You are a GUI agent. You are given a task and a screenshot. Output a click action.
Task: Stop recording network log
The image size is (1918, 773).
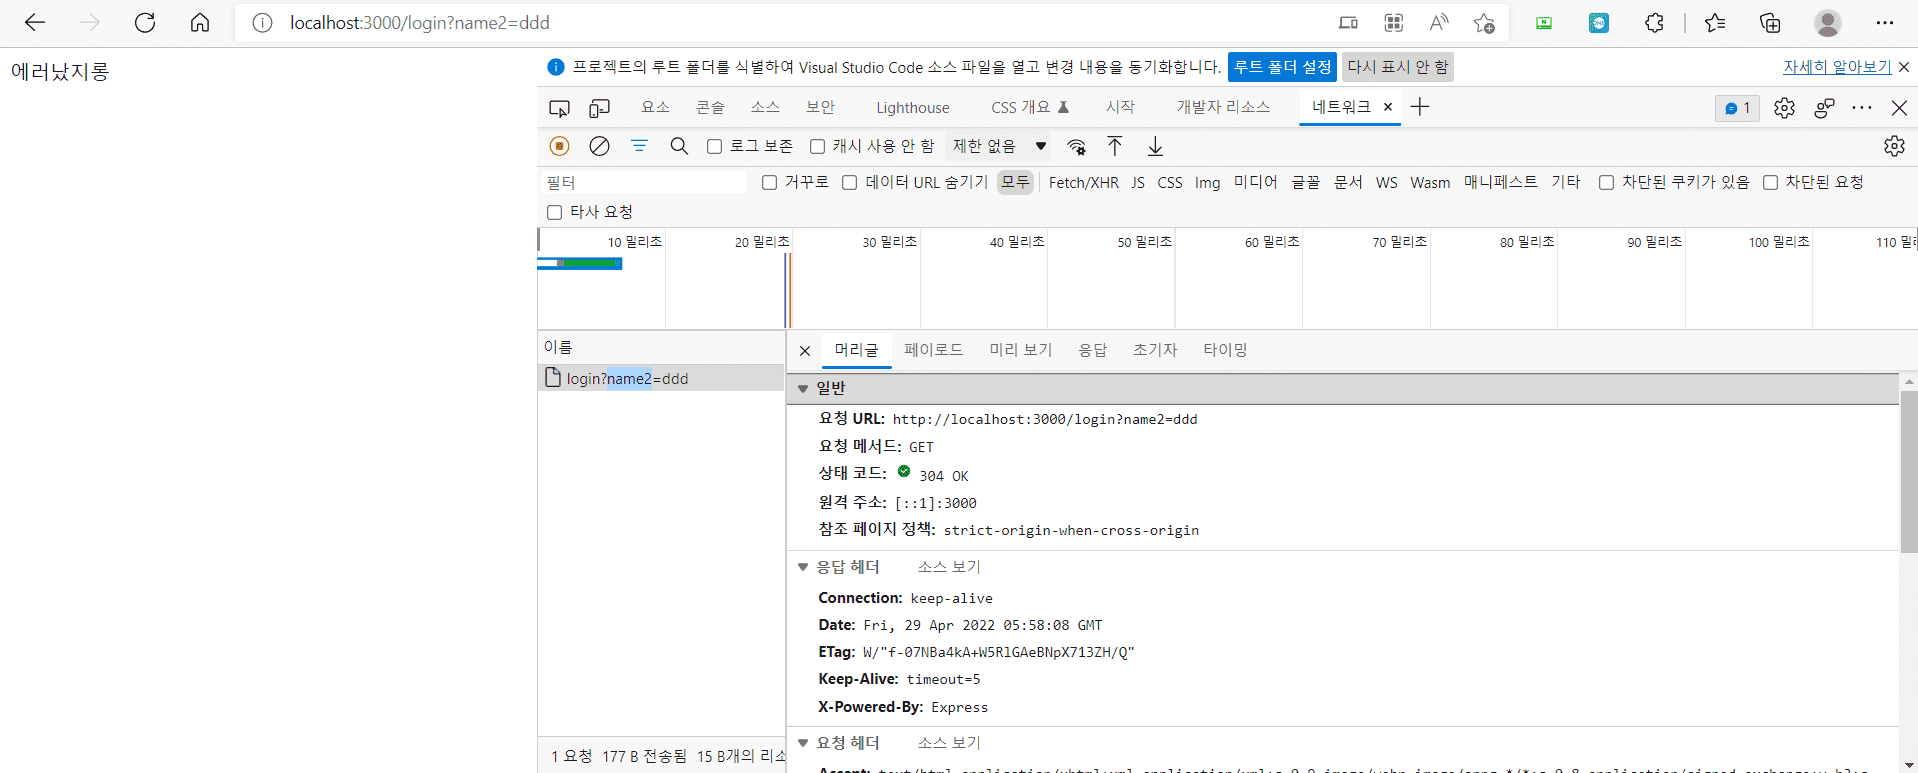(x=560, y=146)
